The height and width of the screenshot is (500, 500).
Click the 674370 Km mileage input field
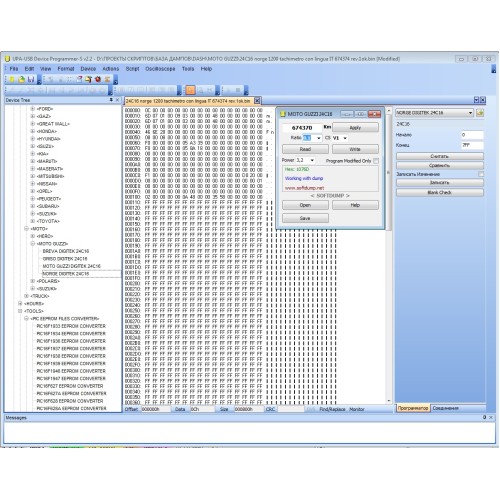(302, 128)
